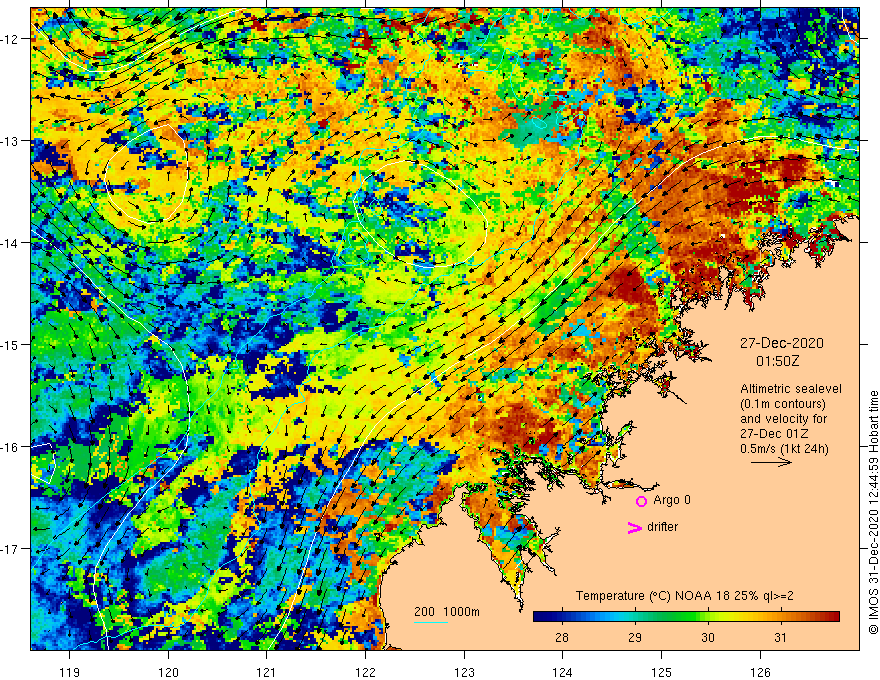
Task: Click the longitude label 126
Action: (x=760, y=672)
